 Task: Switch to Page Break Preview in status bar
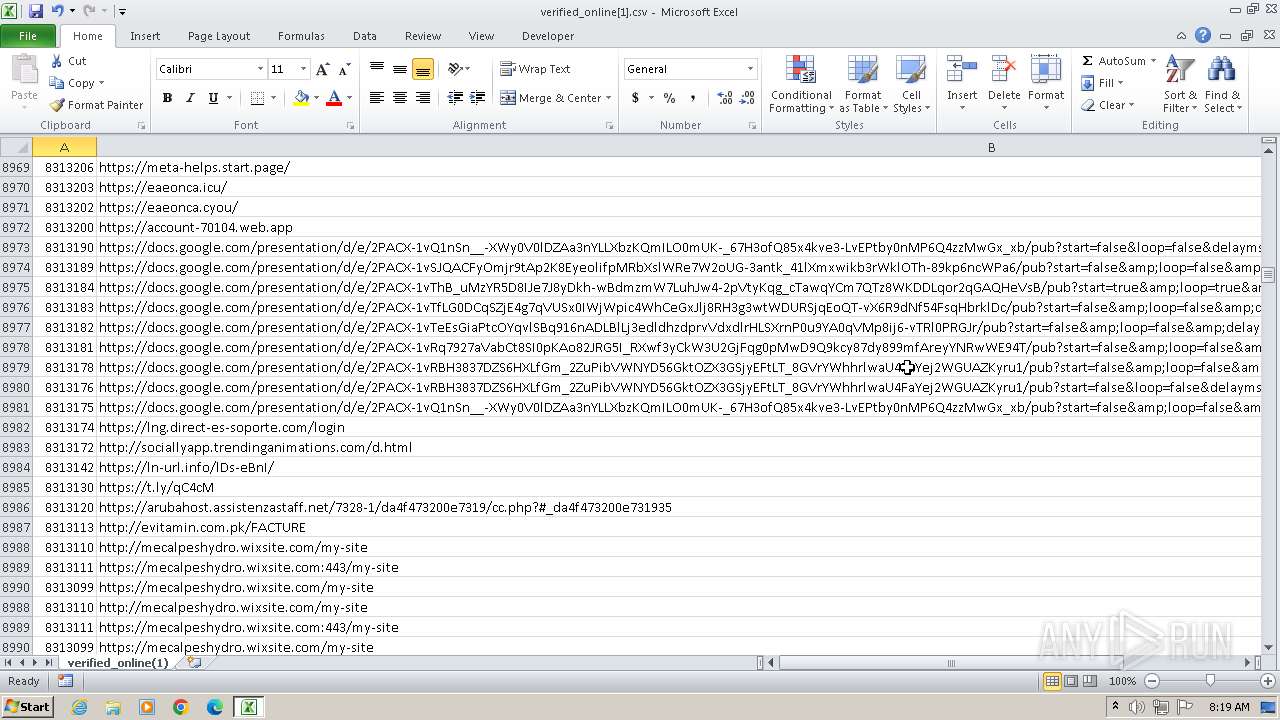1089,681
